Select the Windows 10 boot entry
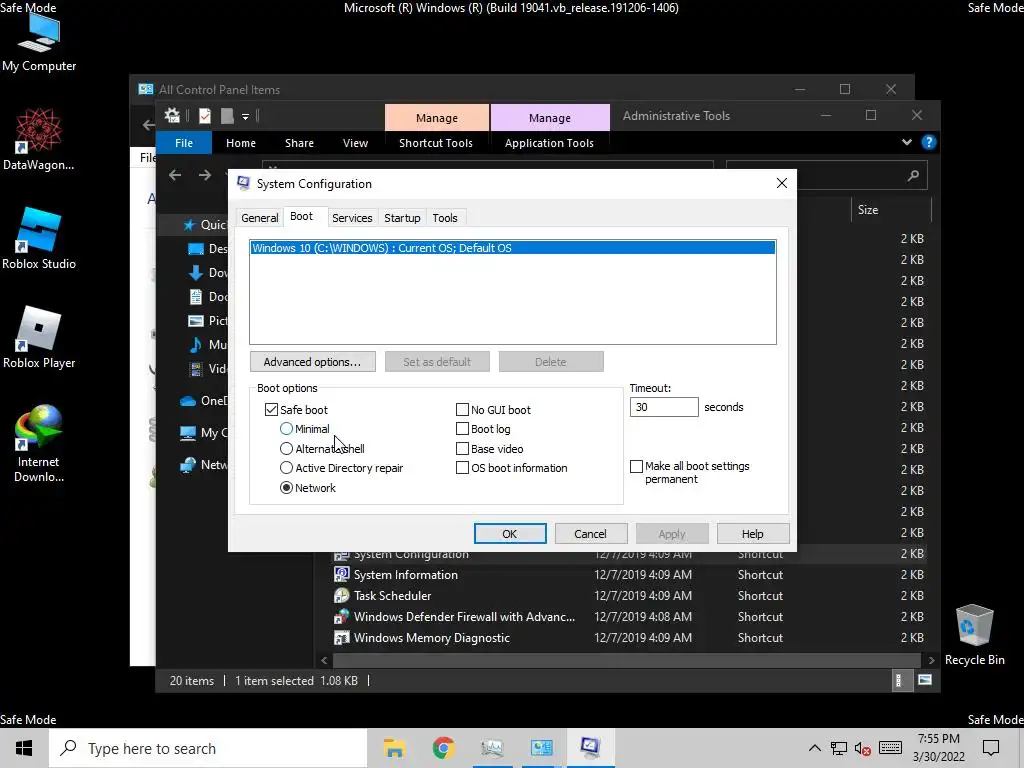This screenshot has height=768, width=1024. 513,248
